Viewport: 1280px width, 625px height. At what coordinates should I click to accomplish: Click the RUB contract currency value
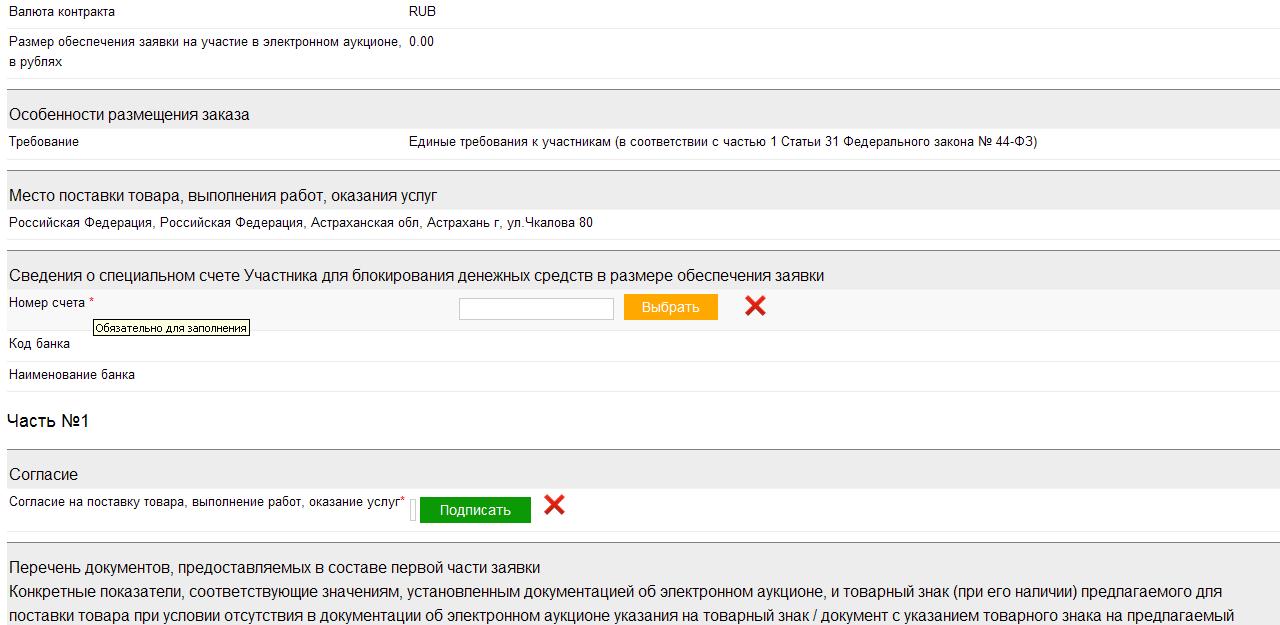[x=422, y=12]
